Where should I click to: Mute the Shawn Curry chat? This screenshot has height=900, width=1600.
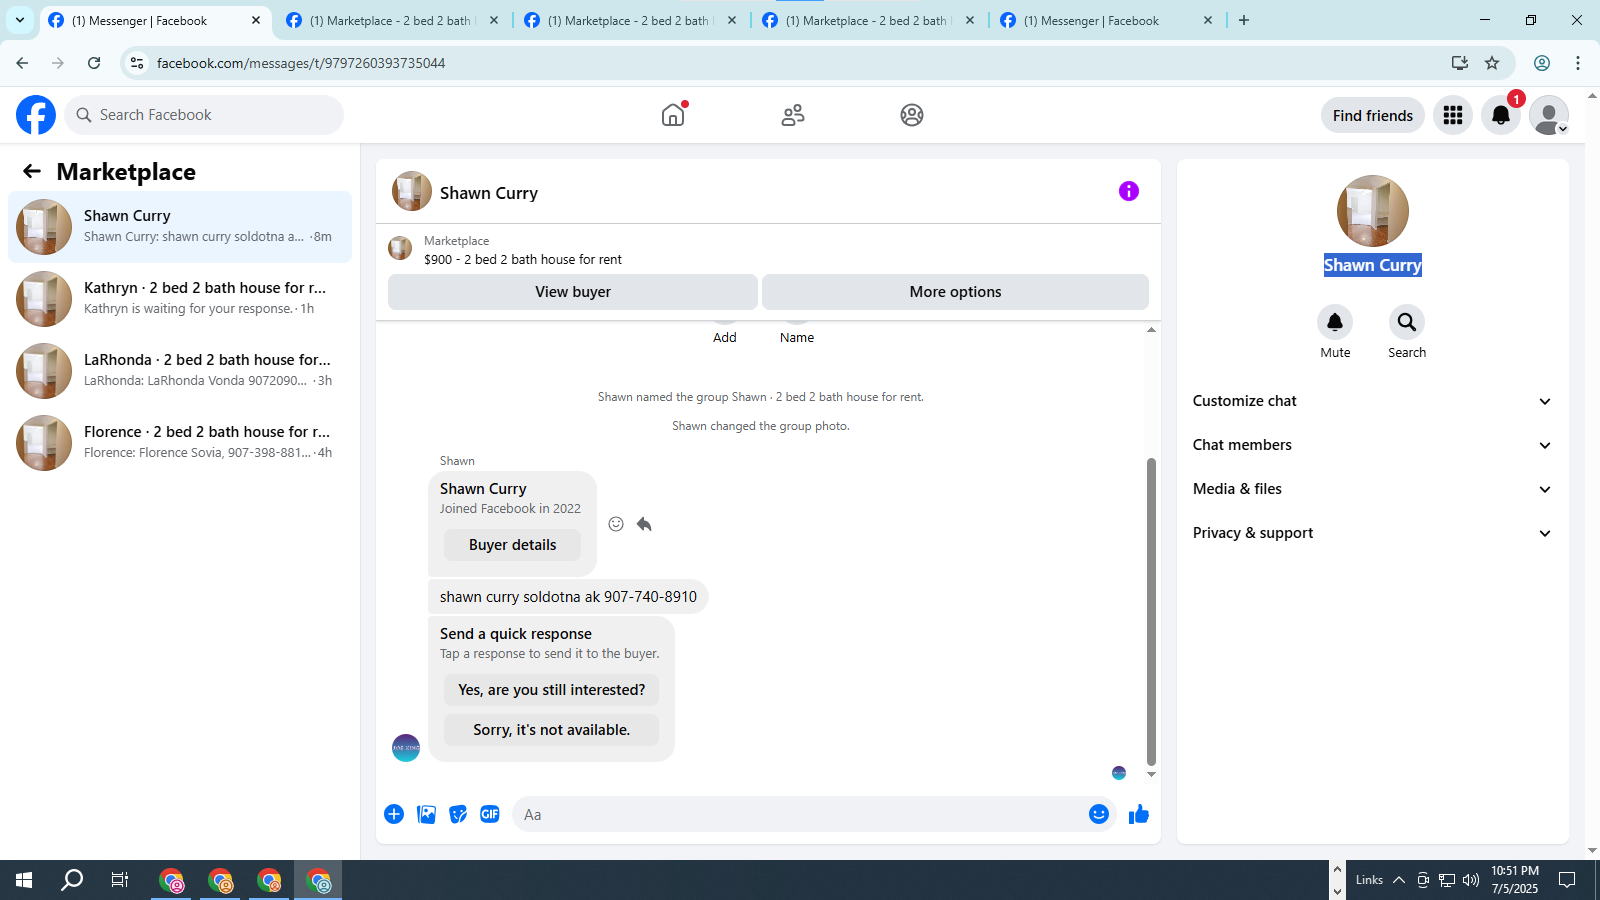pyautogui.click(x=1335, y=322)
